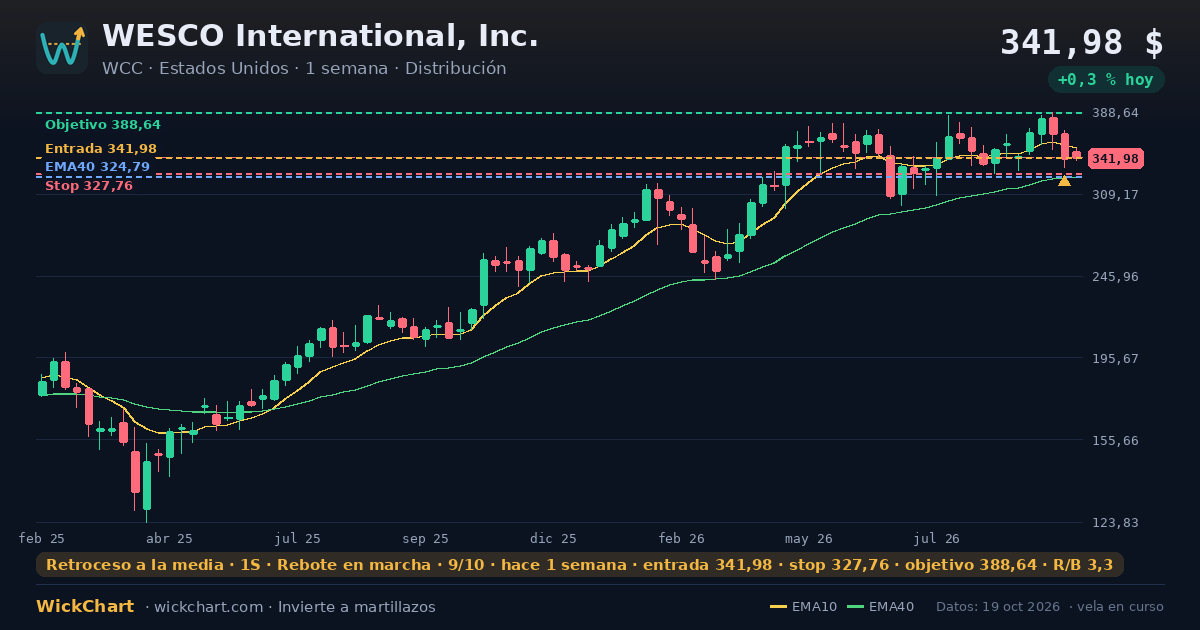Click the orange triangle signal marker
1200x630 pixels.
(1064, 180)
